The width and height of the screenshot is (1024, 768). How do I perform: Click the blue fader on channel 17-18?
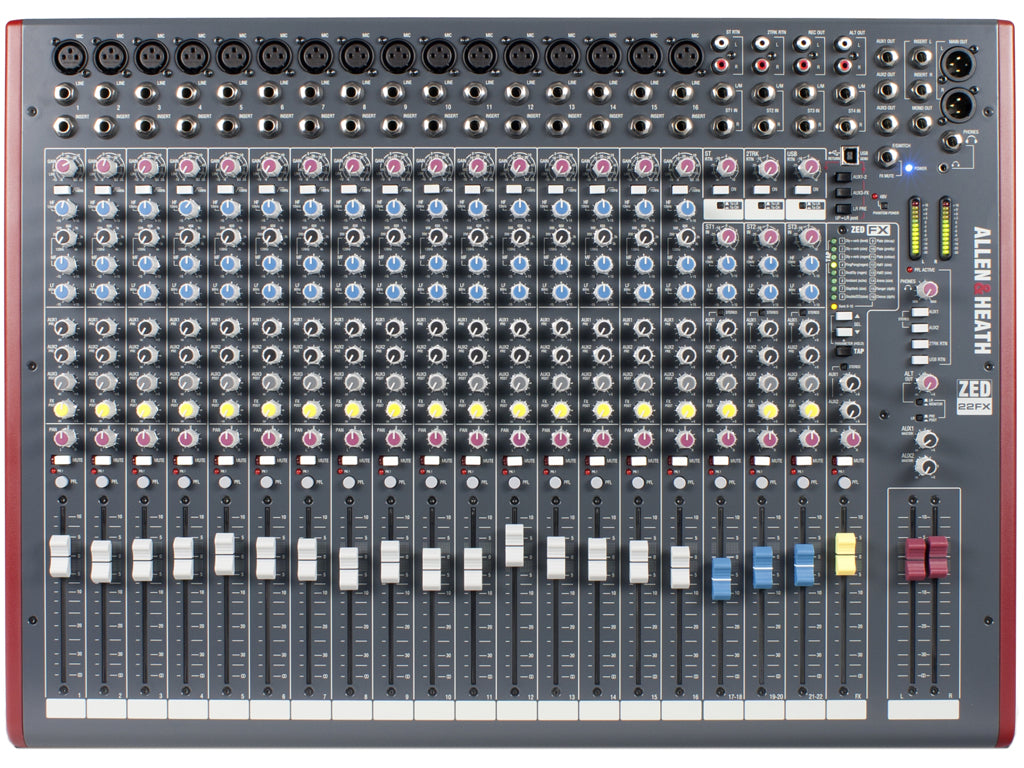pos(721,577)
